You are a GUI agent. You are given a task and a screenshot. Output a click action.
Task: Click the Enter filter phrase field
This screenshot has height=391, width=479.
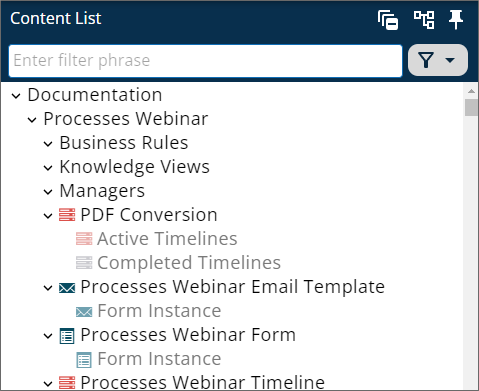[x=205, y=61]
